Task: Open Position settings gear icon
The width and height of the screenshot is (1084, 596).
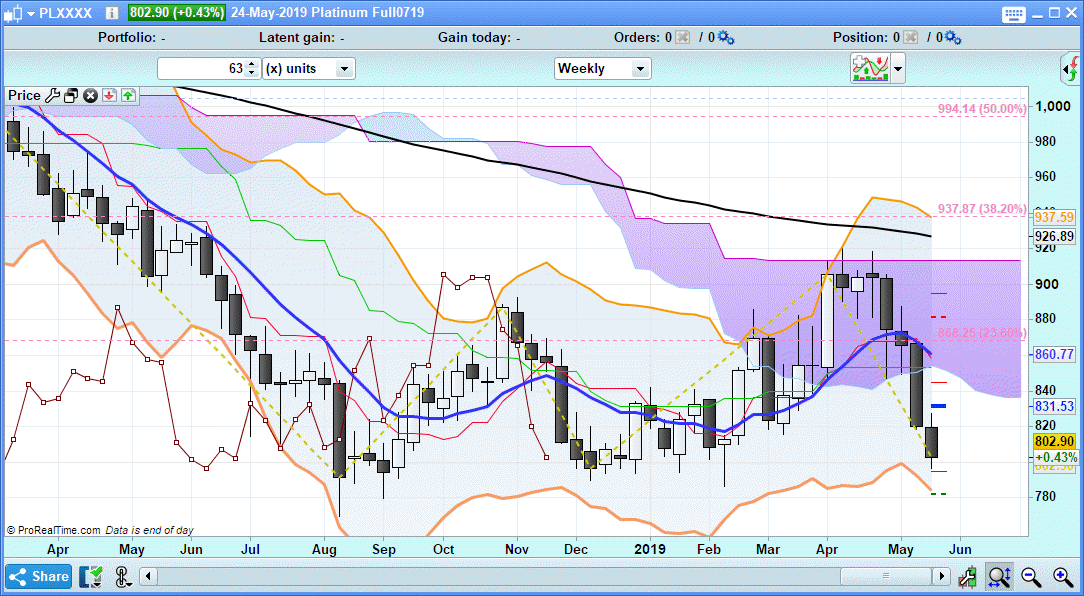Action: (x=953, y=37)
